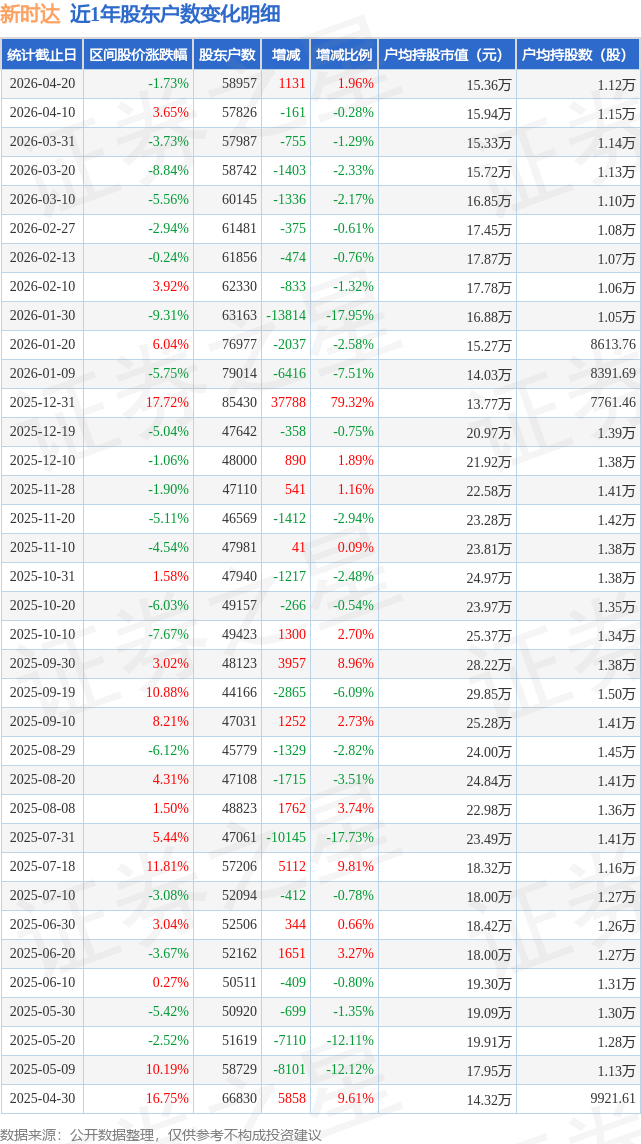
Task: Click the 区间股价涨跌幅 column header
Action: pos(139,55)
